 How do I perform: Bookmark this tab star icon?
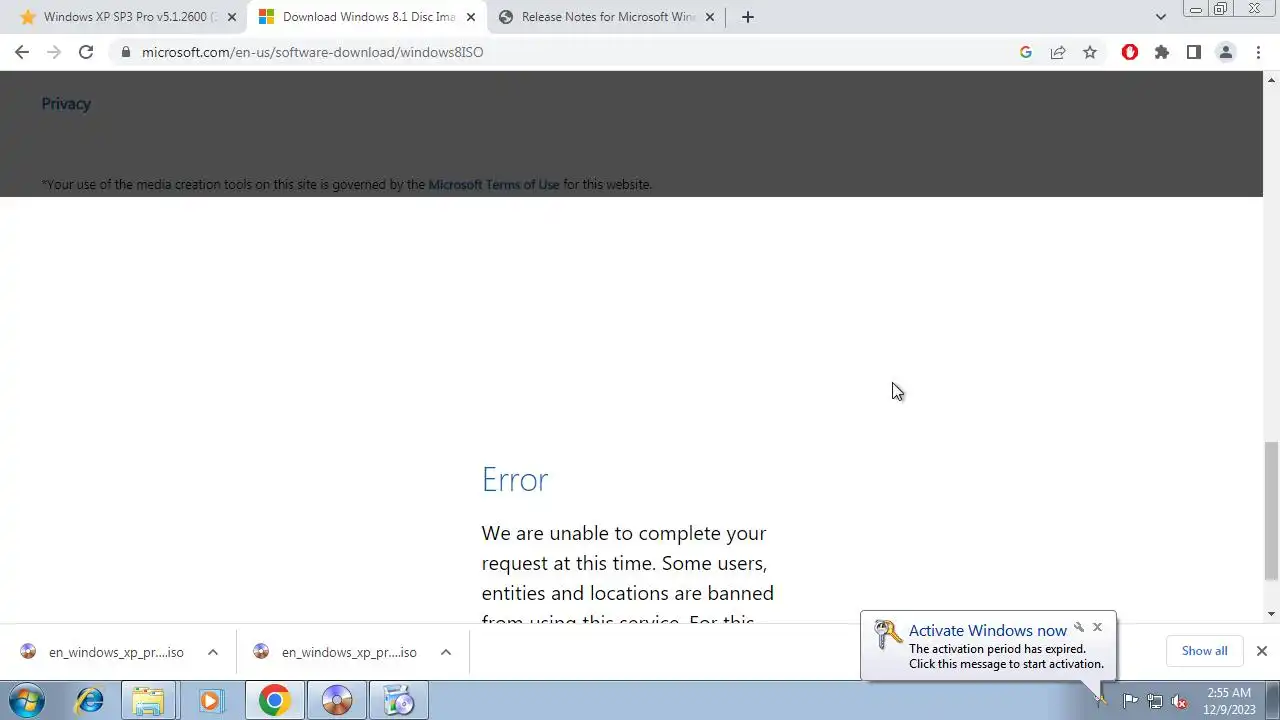click(1090, 52)
